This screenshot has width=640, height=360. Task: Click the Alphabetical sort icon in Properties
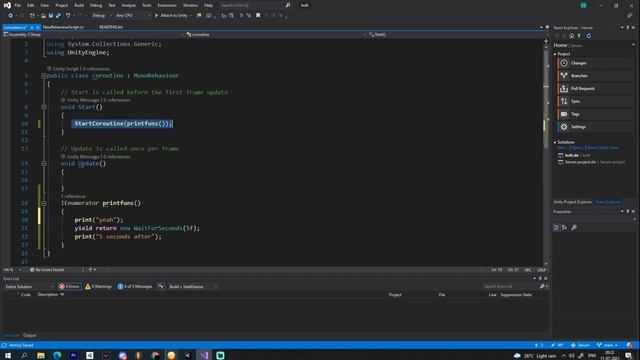pyautogui.click(x=564, y=228)
